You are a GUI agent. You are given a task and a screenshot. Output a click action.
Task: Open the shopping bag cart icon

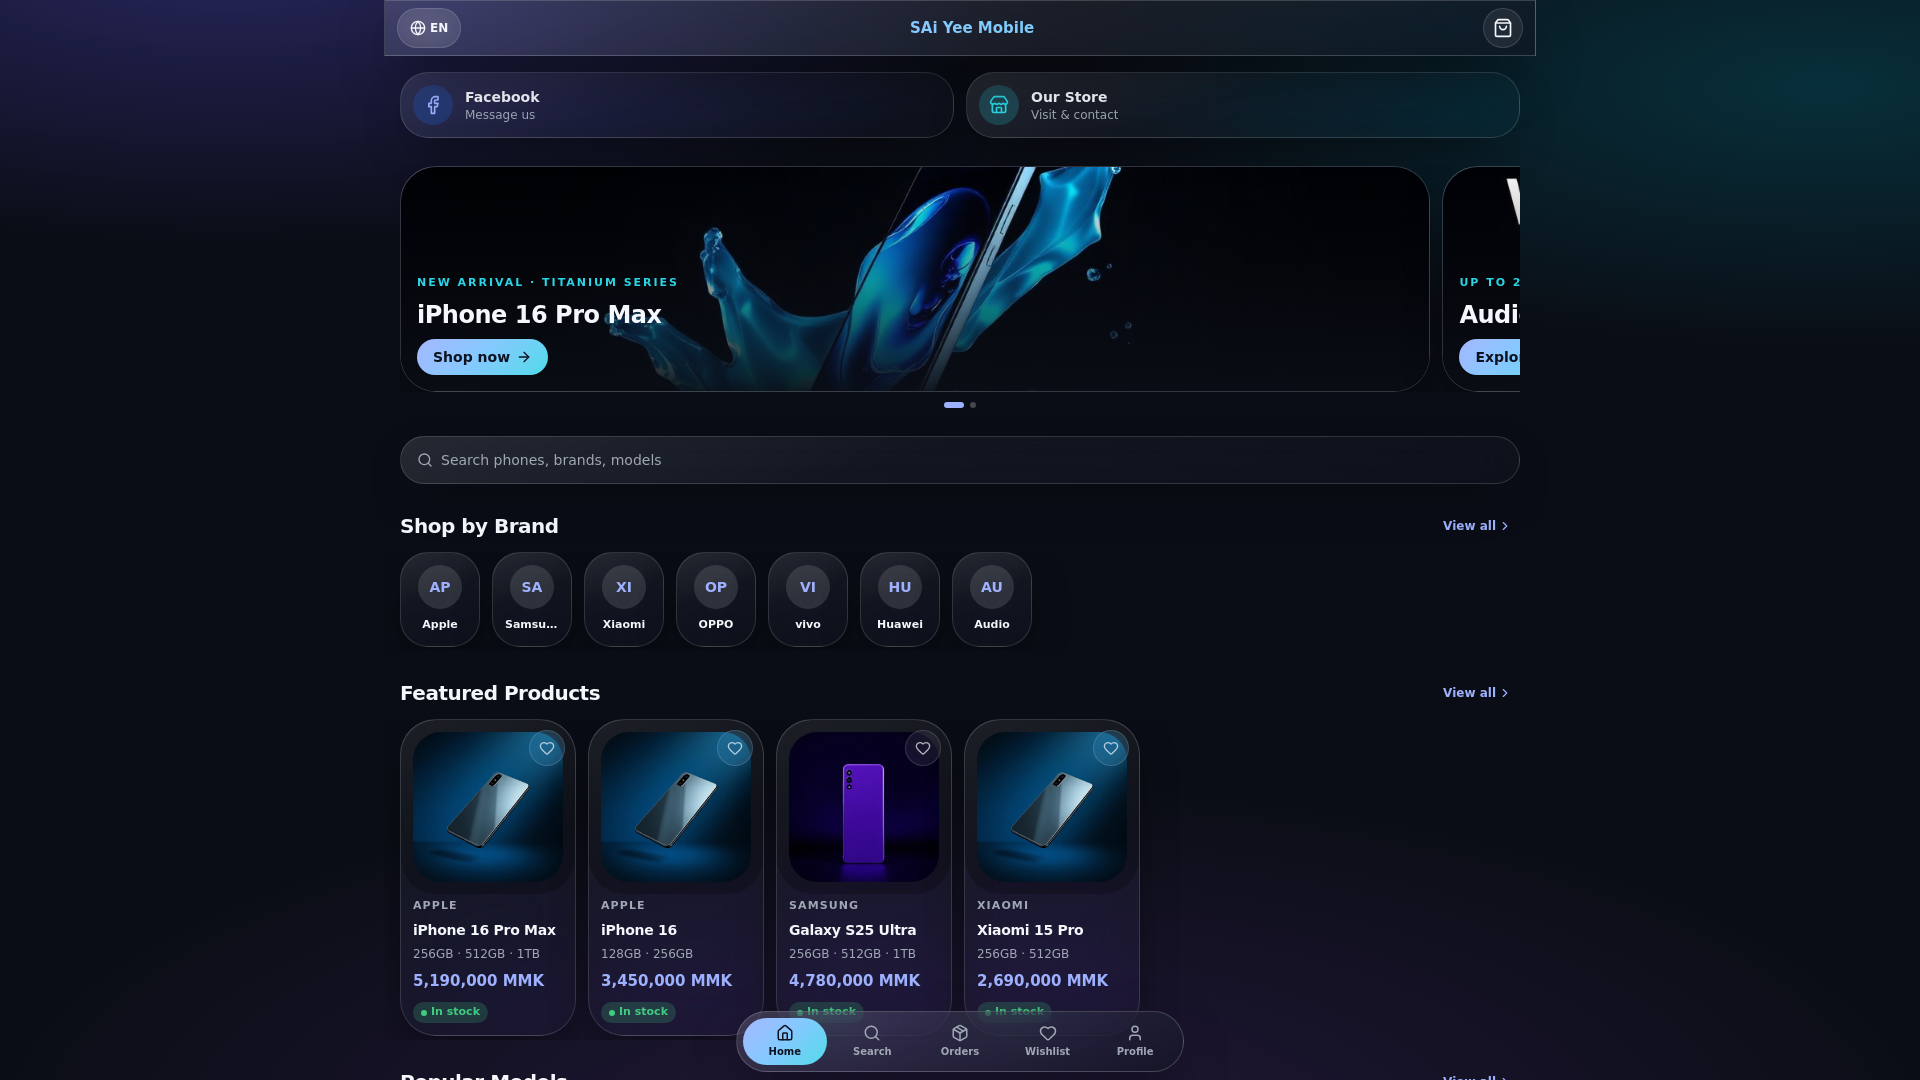[1502, 28]
